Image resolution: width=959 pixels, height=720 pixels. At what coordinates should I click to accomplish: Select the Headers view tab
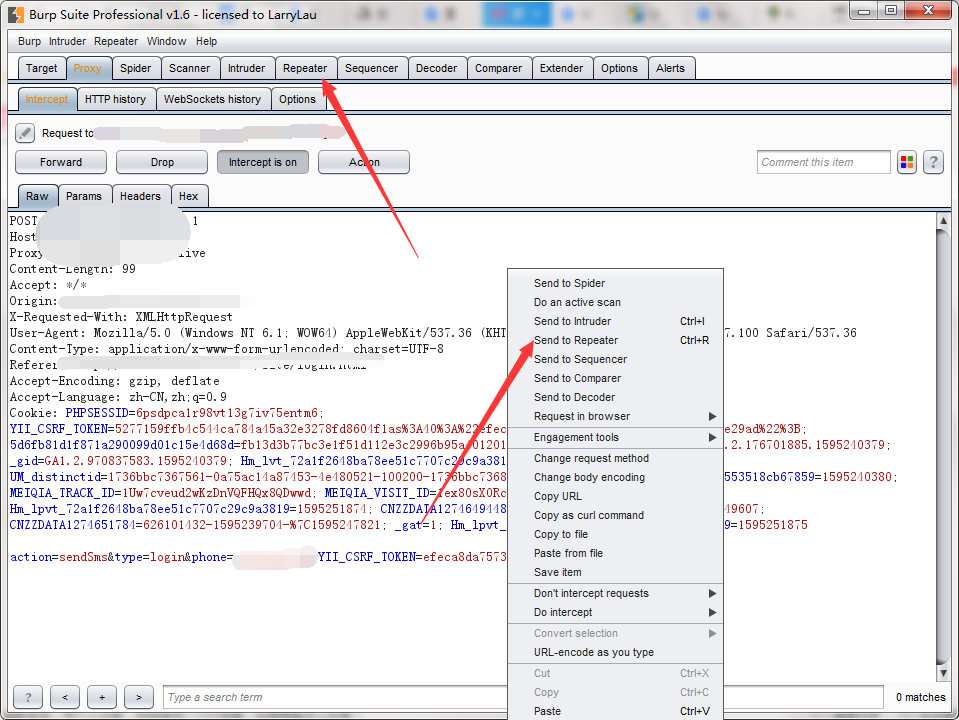(140, 196)
